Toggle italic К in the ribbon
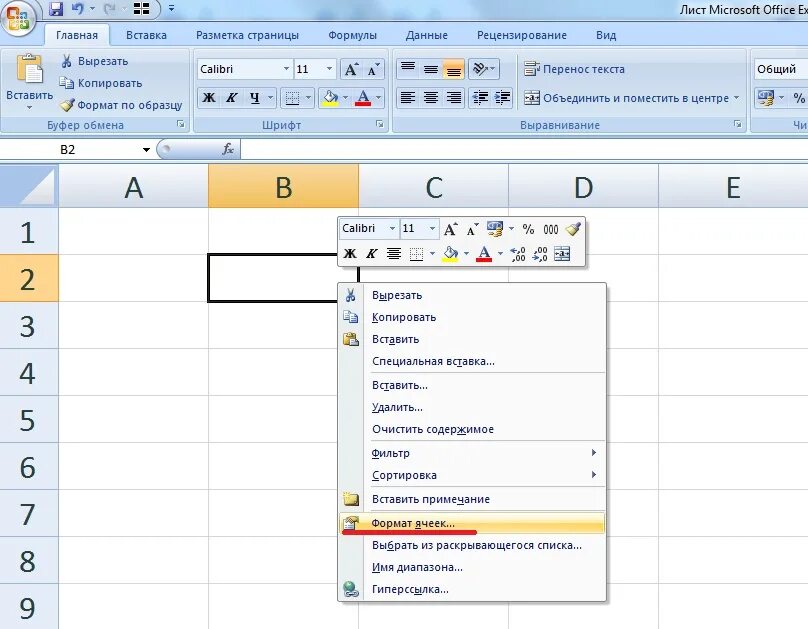Screen dimensions: 808x629 [x=231, y=98]
